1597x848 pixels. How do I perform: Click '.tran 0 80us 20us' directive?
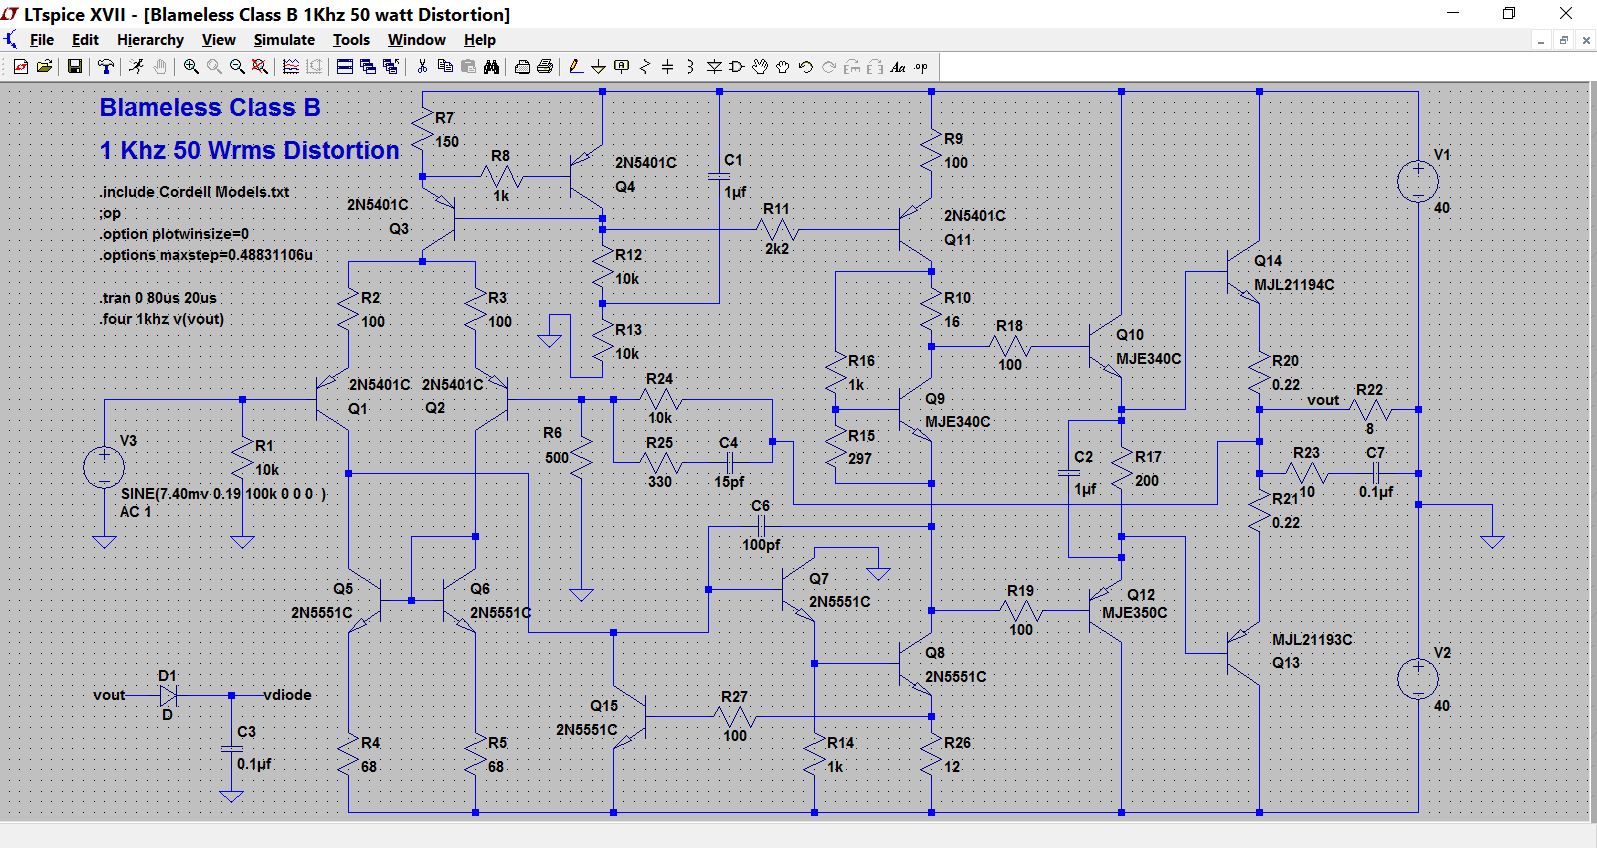(x=158, y=298)
